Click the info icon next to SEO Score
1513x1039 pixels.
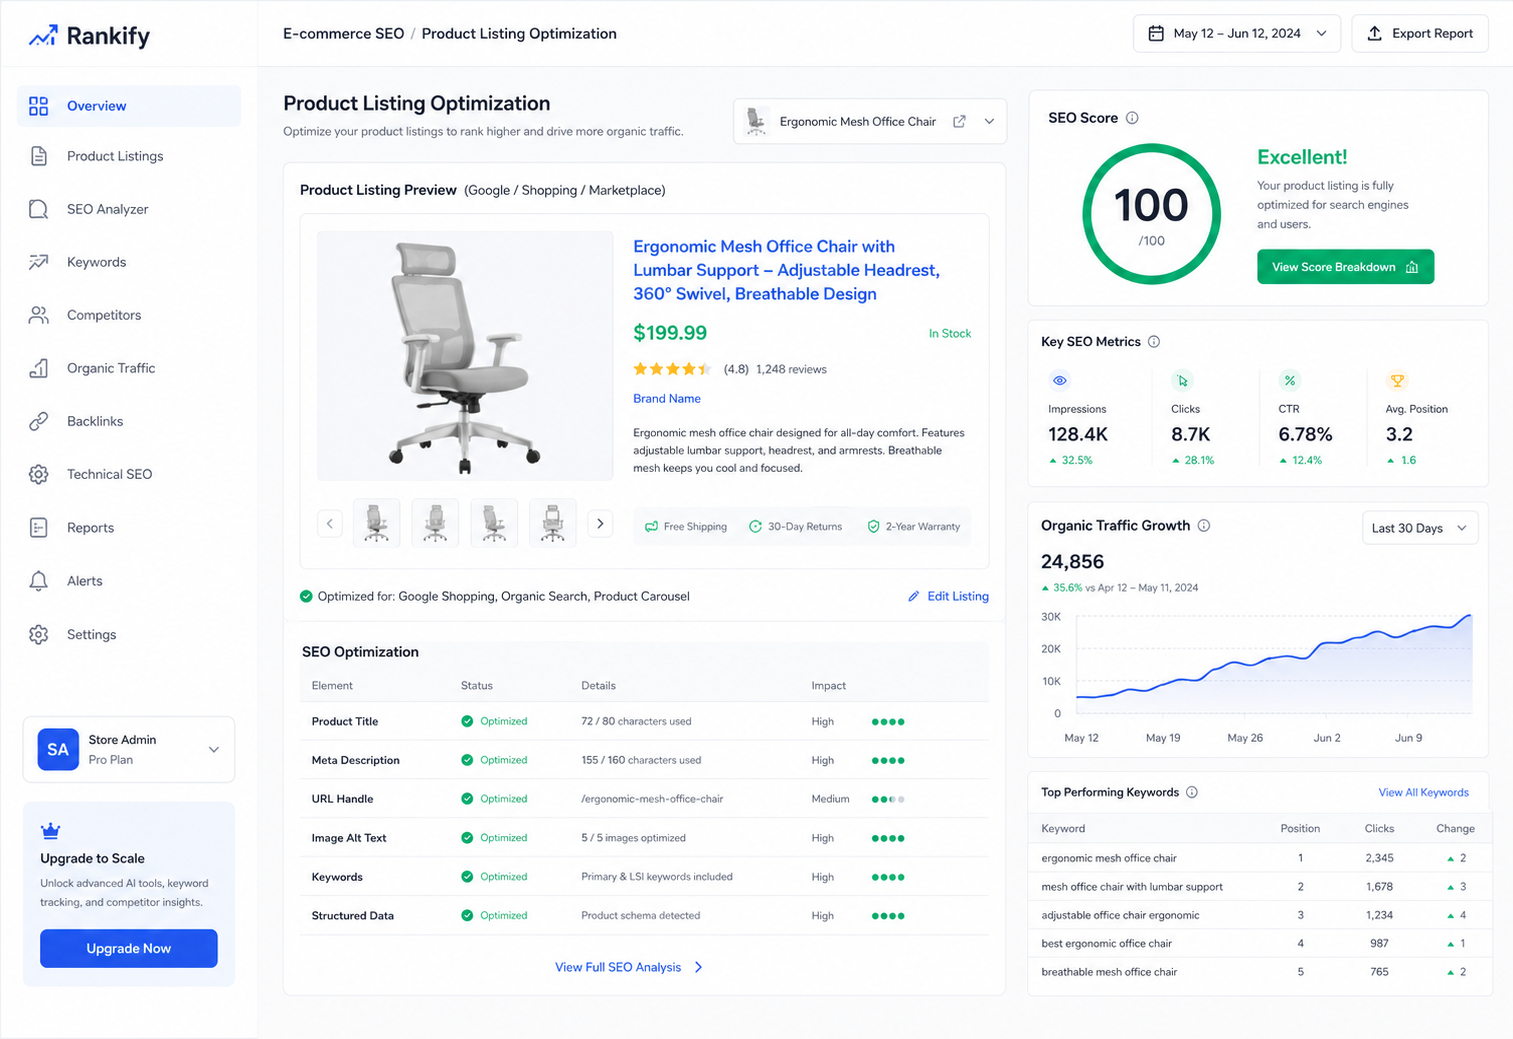[1132, 118]
